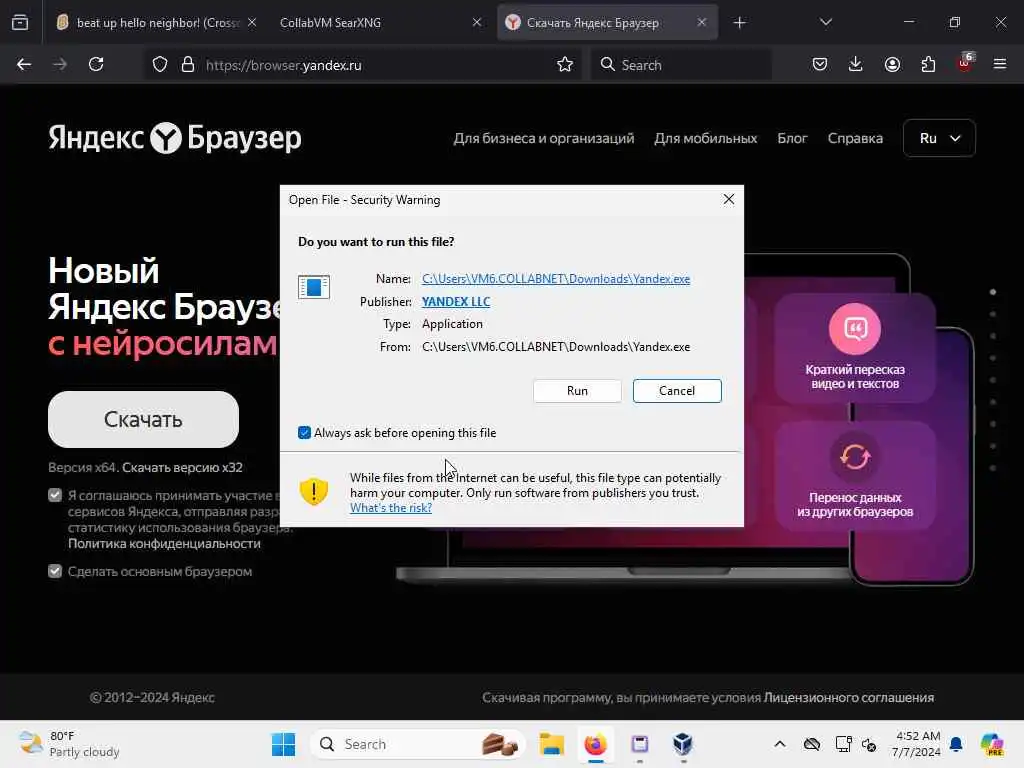Click the top page navigation dot
The width and height of the screenshot is (1024, 768).
pyautogui.click(x=993, y=292)
